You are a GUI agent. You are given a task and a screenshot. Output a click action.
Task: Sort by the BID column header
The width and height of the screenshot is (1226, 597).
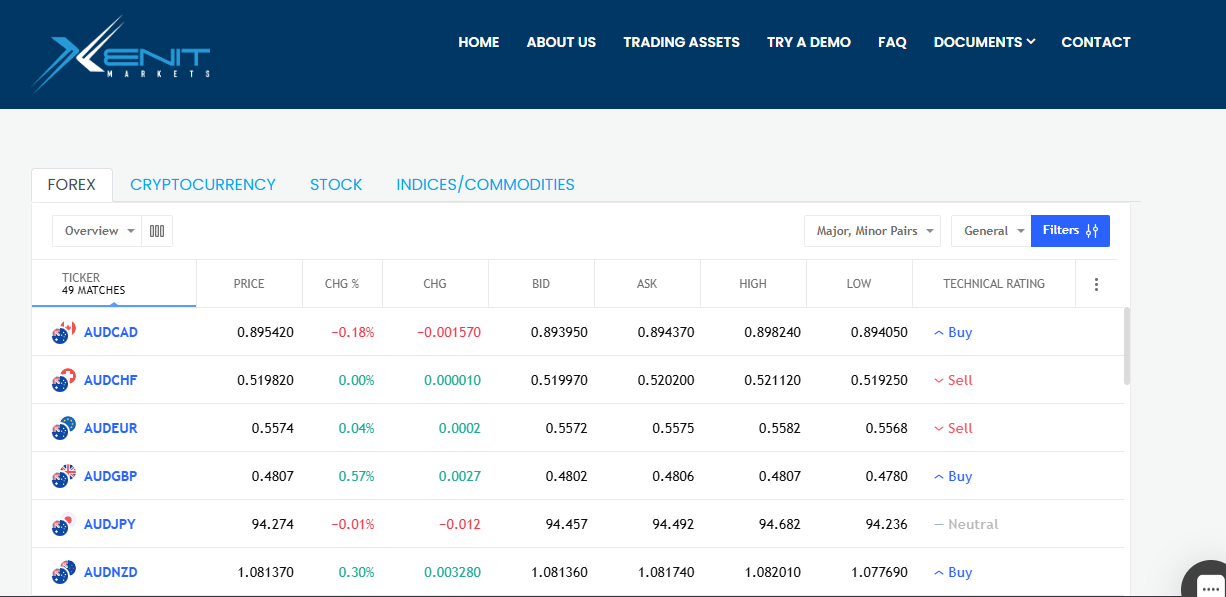point(541,284)
